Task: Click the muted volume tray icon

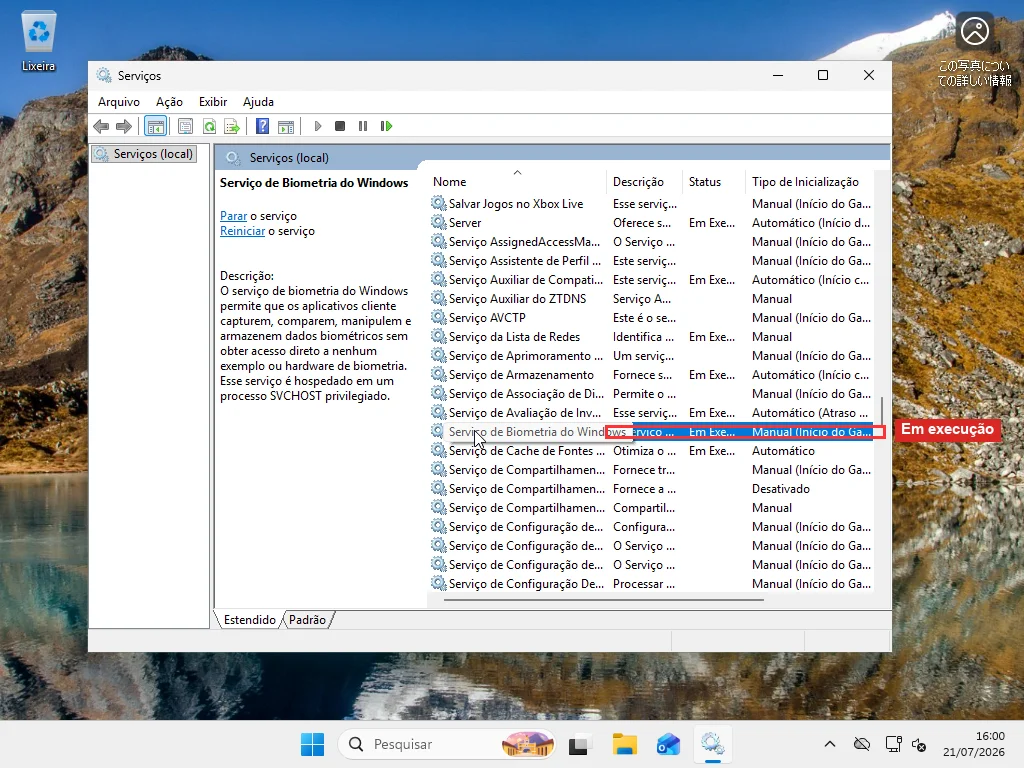Action: click(x=919, y=744)
